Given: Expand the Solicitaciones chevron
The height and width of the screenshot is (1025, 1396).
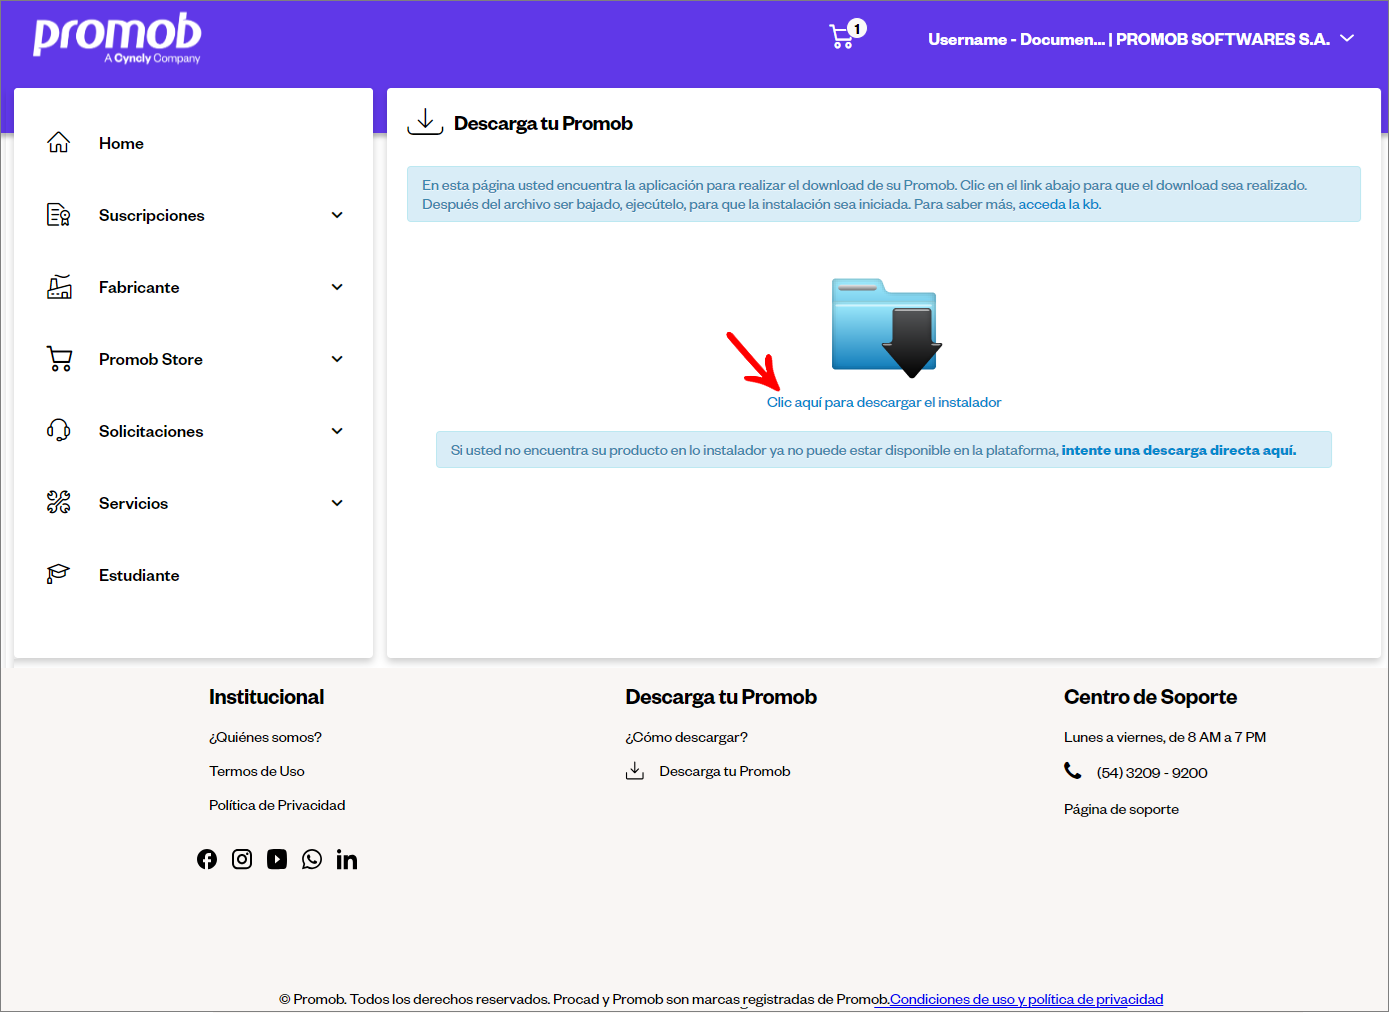Looking at the screenshot, I should tap(337, 431).
